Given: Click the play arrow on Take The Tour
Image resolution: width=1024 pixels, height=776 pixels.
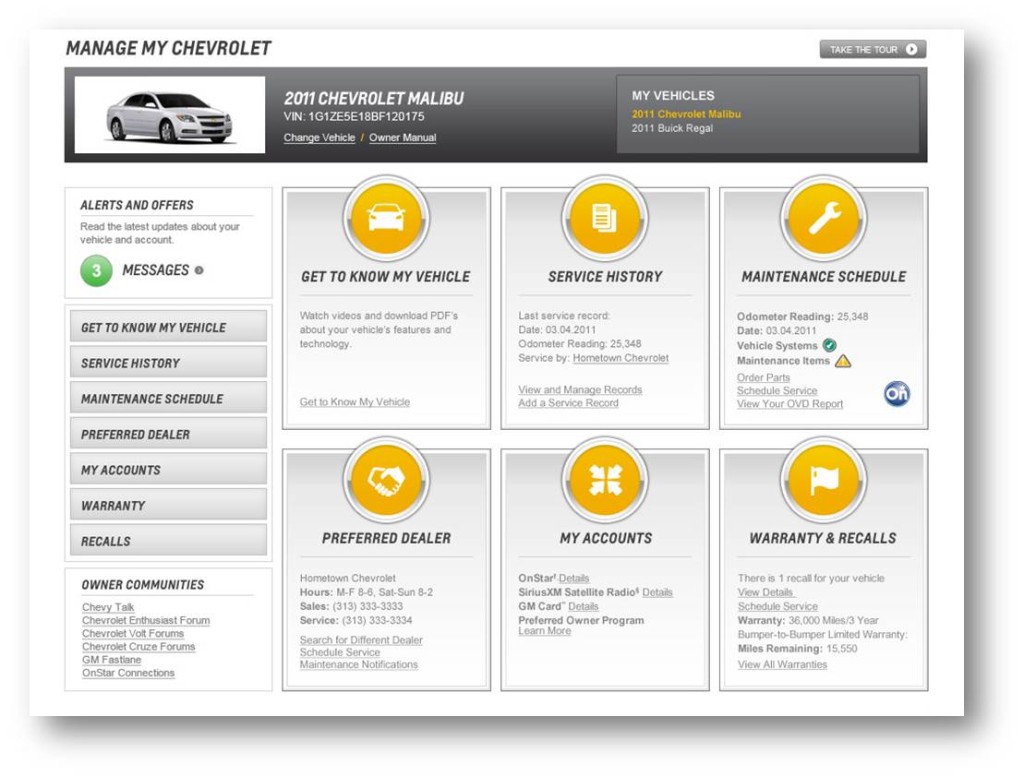Looking at the screenshot, I should (911, 50).
